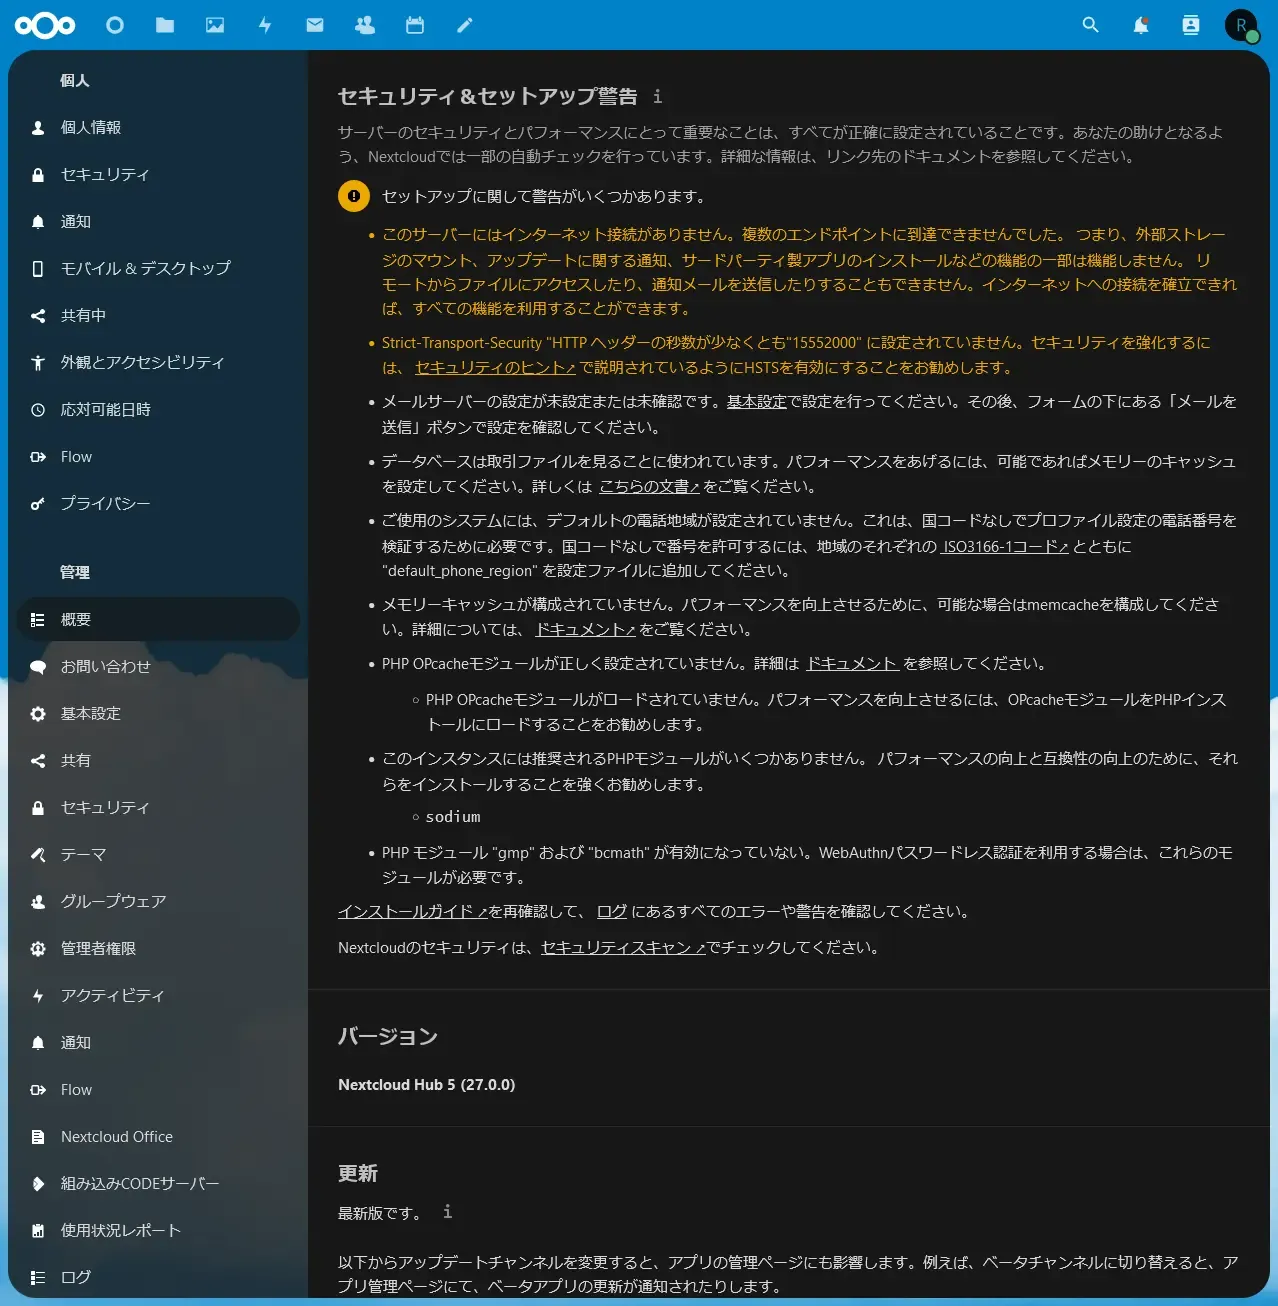Open the admin 通知 settings
This screenshot has width=1278, height=1306.
(x=158, y=1042)
